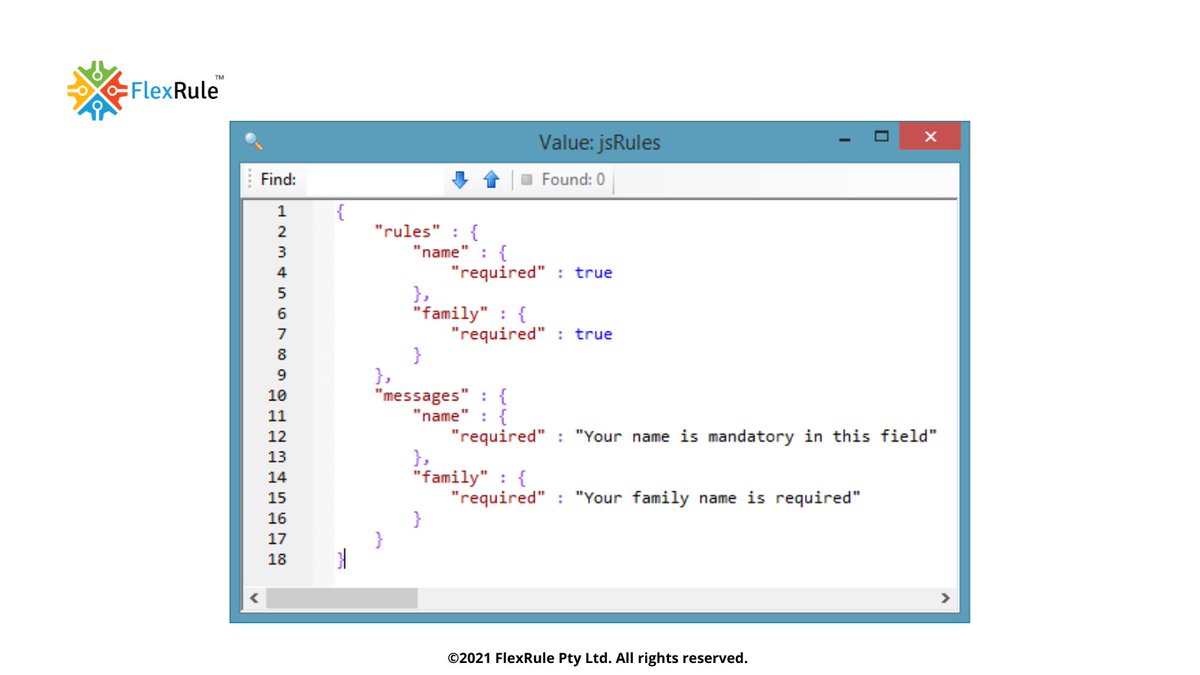Maximize the Value: jsRules window
Image resolution: width=1200 pixels, height=675 pixels.
coord(881,136)
